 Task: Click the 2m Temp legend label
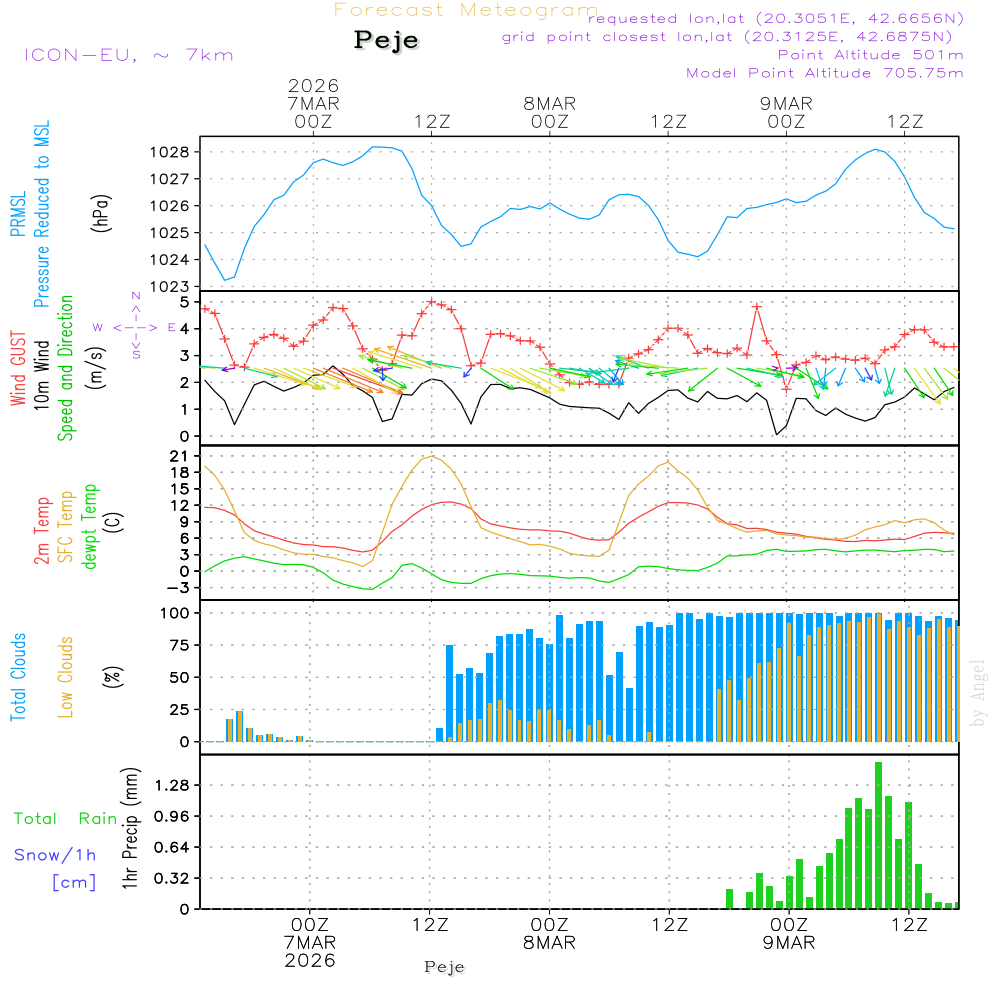coord(43,529)
